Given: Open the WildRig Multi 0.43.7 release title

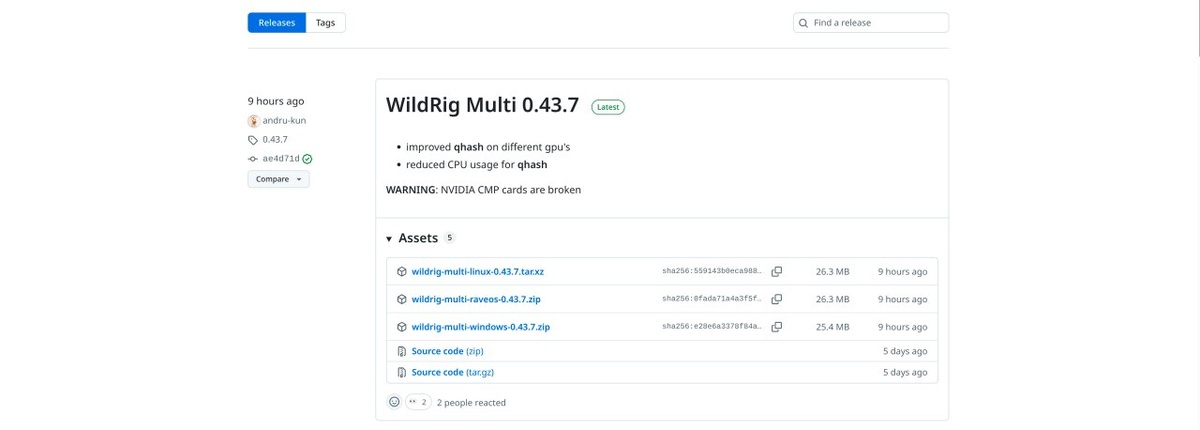Looking at the screenshot, I should coord(482,105).
